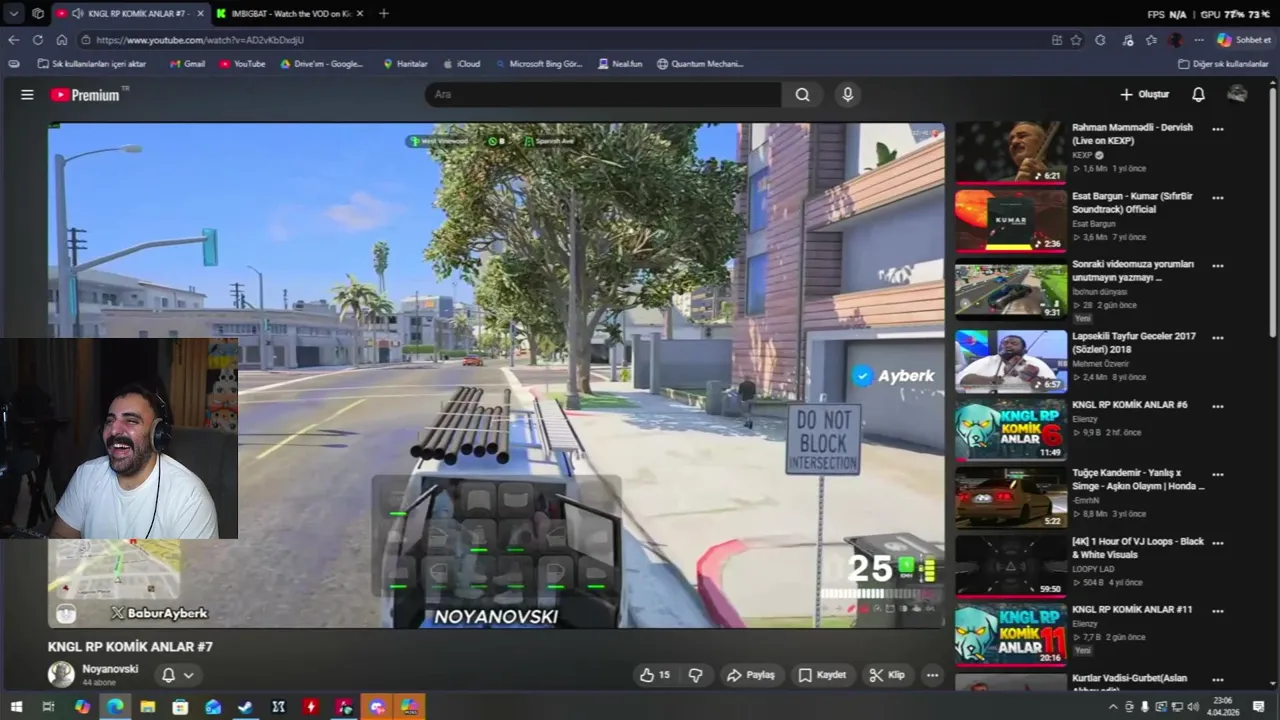Open a new browser tab
Viewport: 1280px width, 720px height.
pyautogui.click(x=384, y=13)
